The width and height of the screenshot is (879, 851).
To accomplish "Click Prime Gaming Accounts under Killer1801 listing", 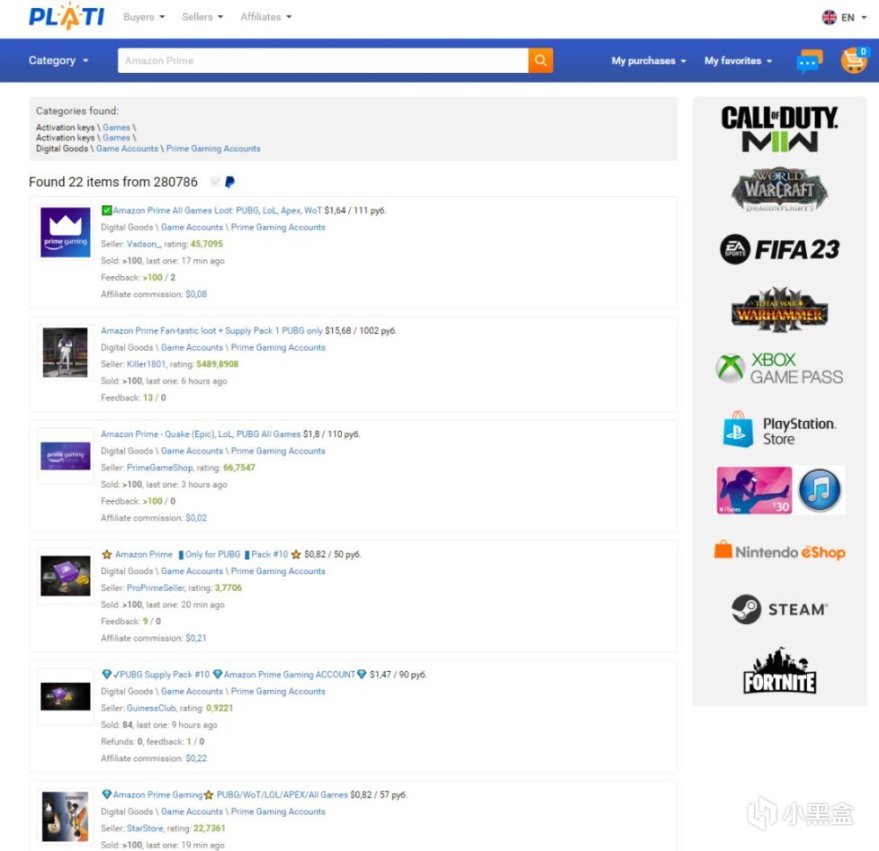I will pos(278,348).
